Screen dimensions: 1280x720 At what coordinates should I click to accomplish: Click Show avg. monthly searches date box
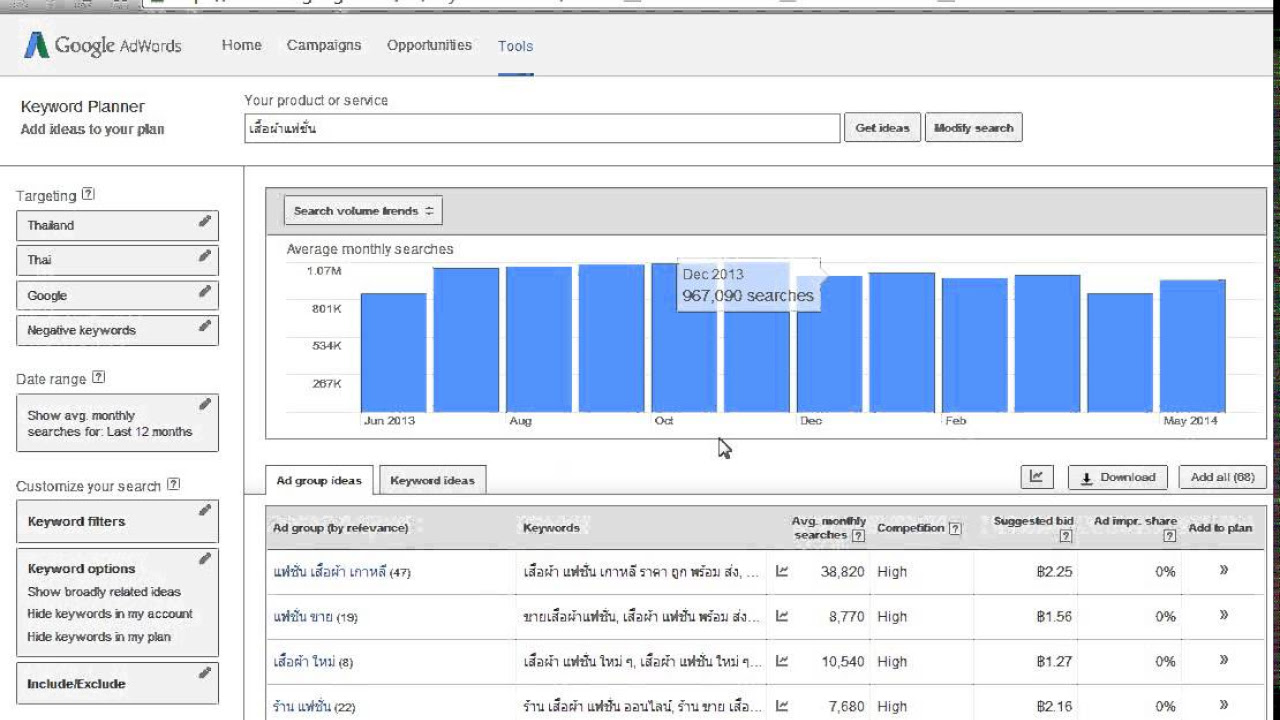tap(117, 423)
